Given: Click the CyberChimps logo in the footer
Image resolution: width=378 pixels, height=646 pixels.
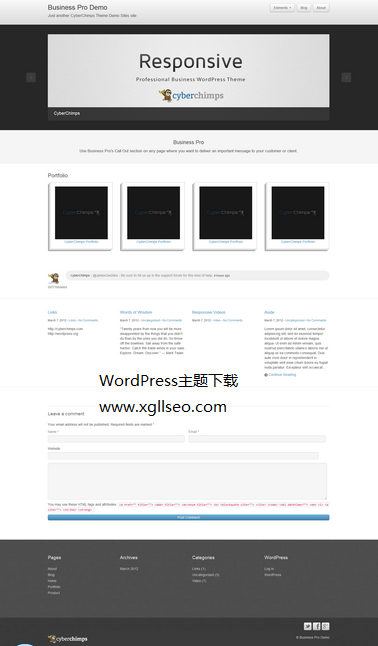Looking at the screenshot, I should click(68, 639).
